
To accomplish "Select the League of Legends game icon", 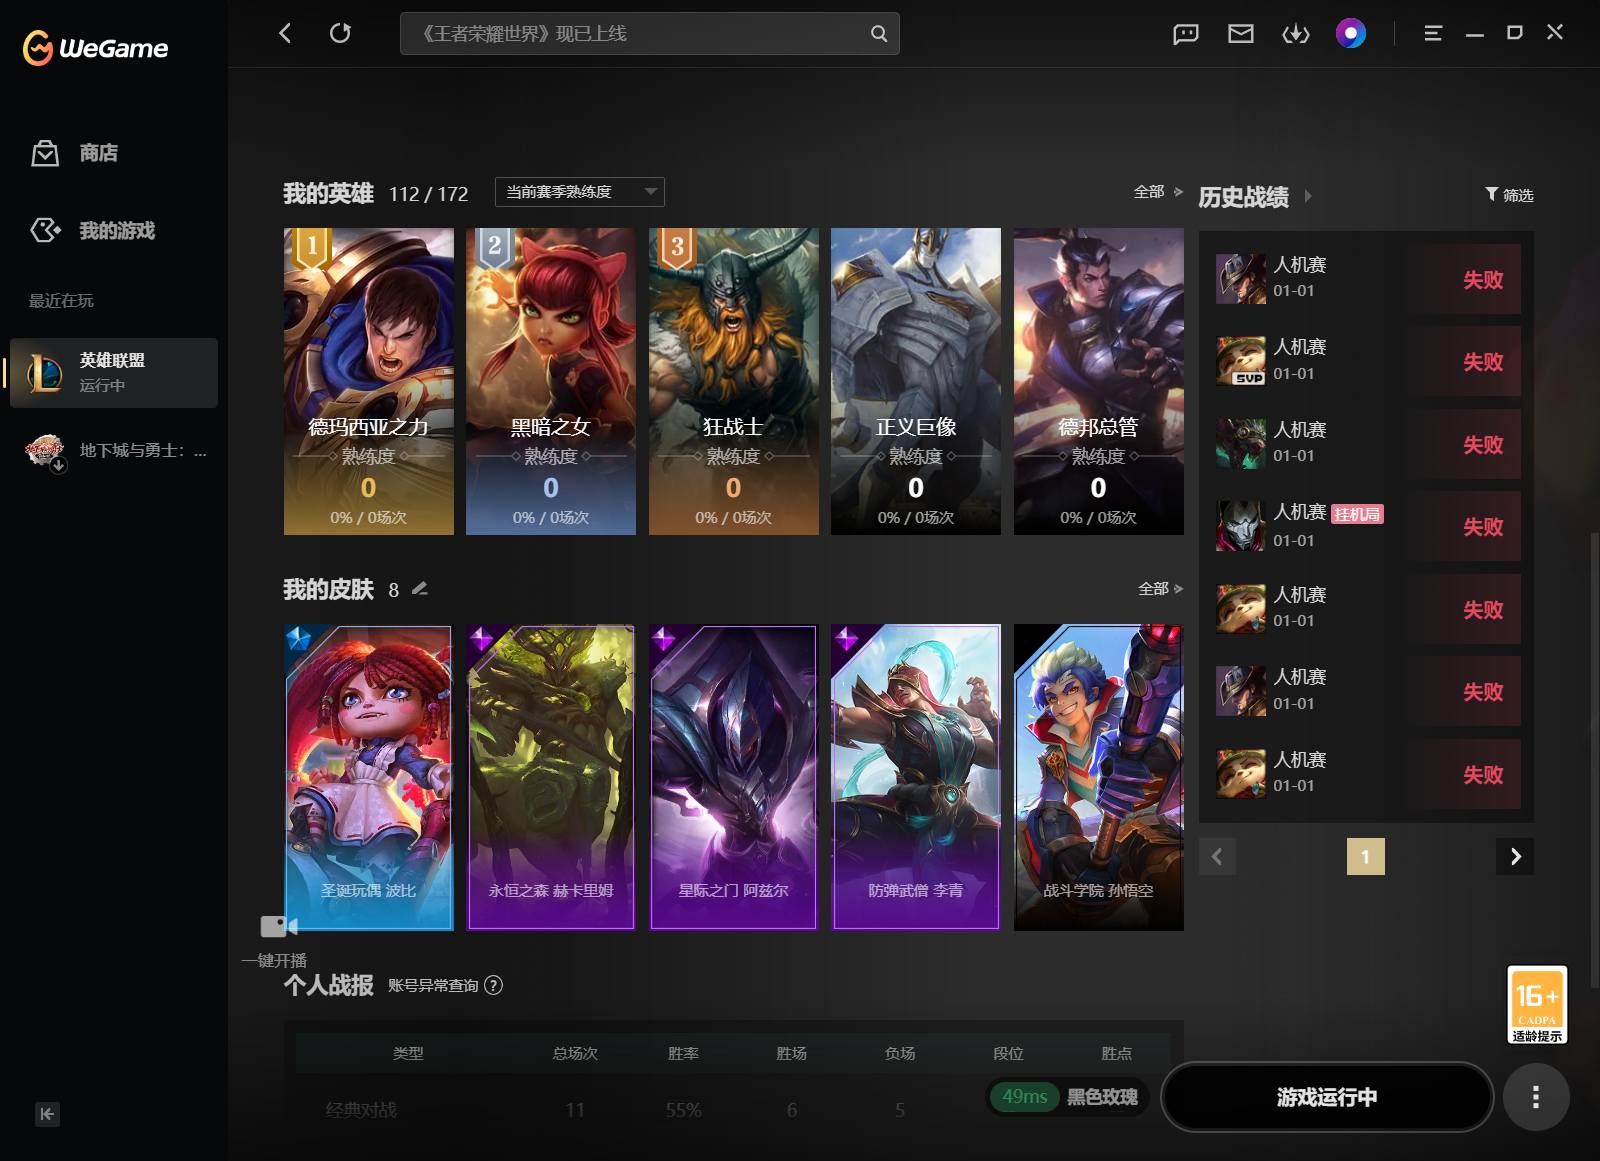I will tap(44, 372).
